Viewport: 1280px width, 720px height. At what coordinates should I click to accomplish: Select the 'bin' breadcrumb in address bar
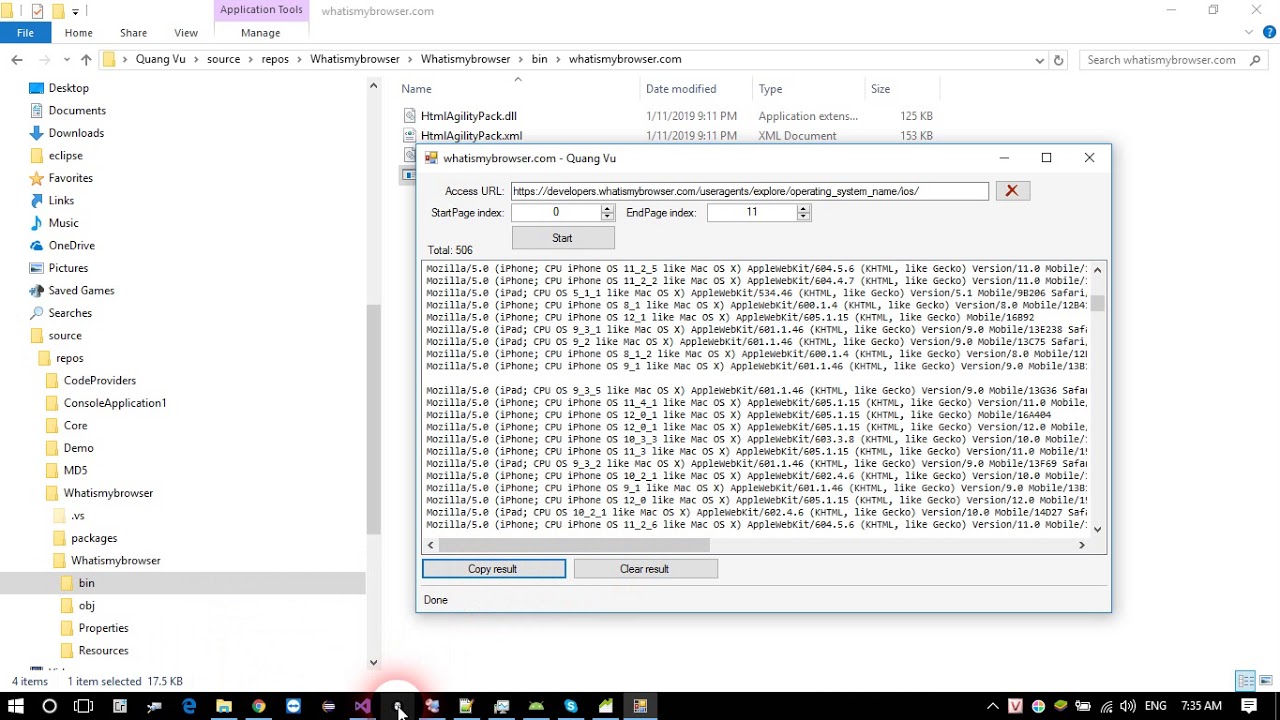point(539,60)
